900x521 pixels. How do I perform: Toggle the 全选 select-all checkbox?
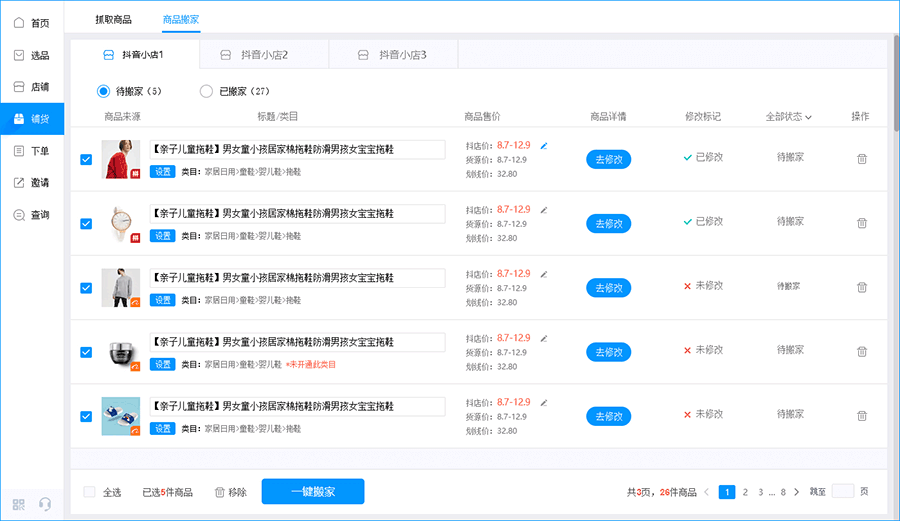click(x=90, y=492)
